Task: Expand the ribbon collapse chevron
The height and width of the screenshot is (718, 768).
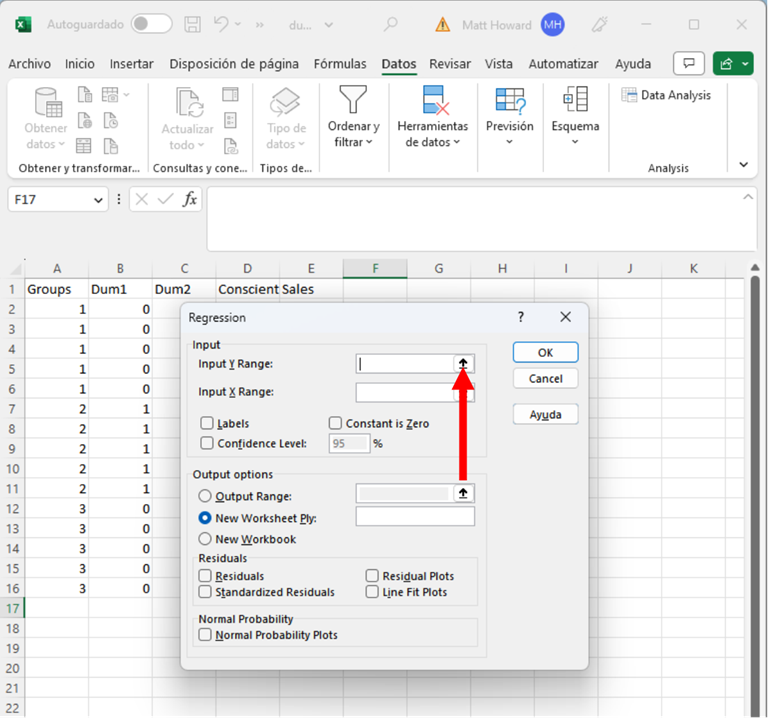Action: click(743, 165)
